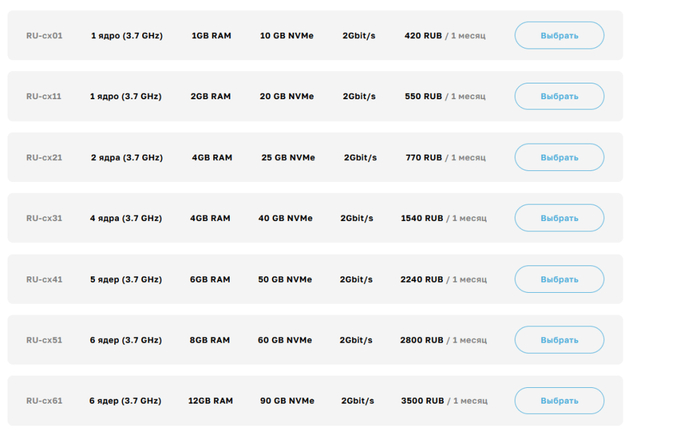Click the RU-cx01 plan name
The width and height of the screenshot is (700, 431).
click(x=44, y=36)
